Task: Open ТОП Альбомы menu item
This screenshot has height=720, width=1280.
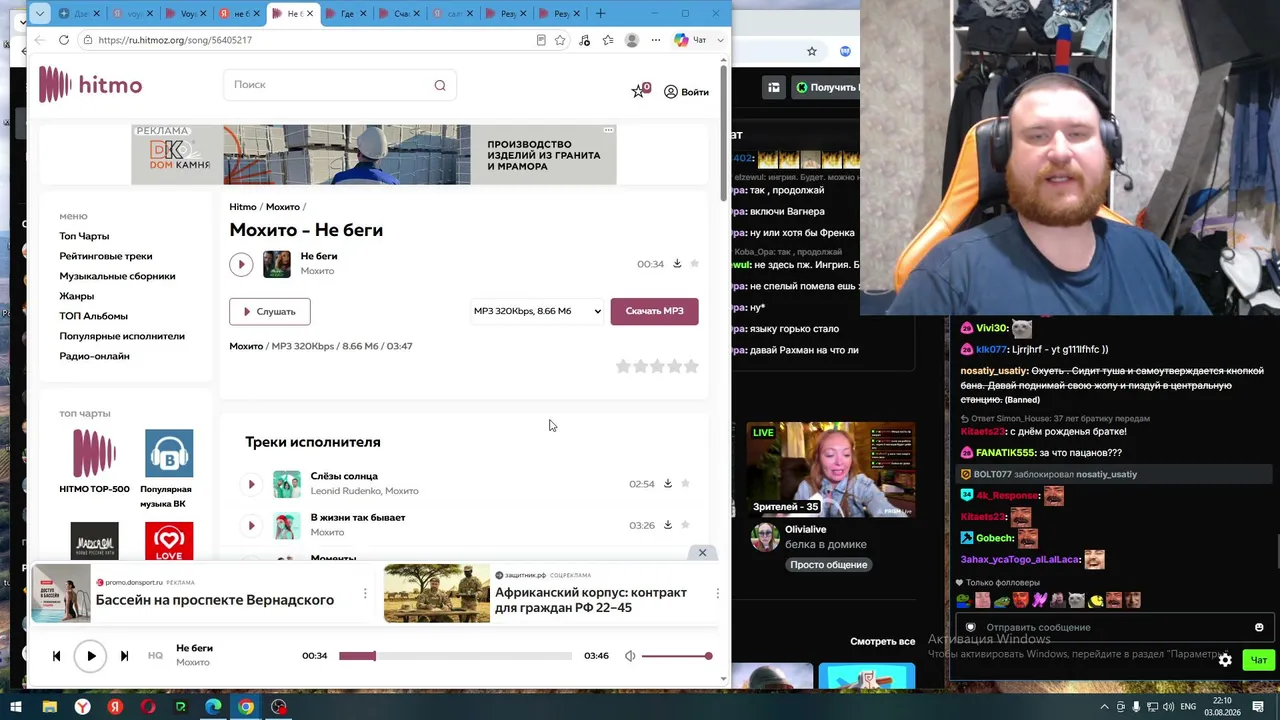Action: (x=93, y=316)
